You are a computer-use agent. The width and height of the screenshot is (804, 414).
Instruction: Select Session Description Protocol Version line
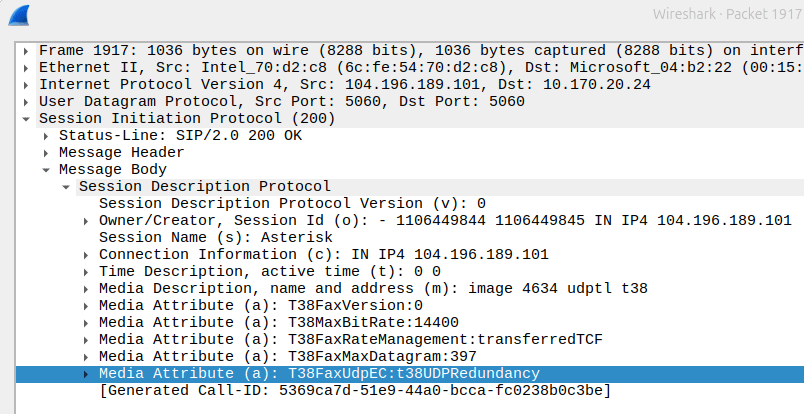(x=292, y=204)
